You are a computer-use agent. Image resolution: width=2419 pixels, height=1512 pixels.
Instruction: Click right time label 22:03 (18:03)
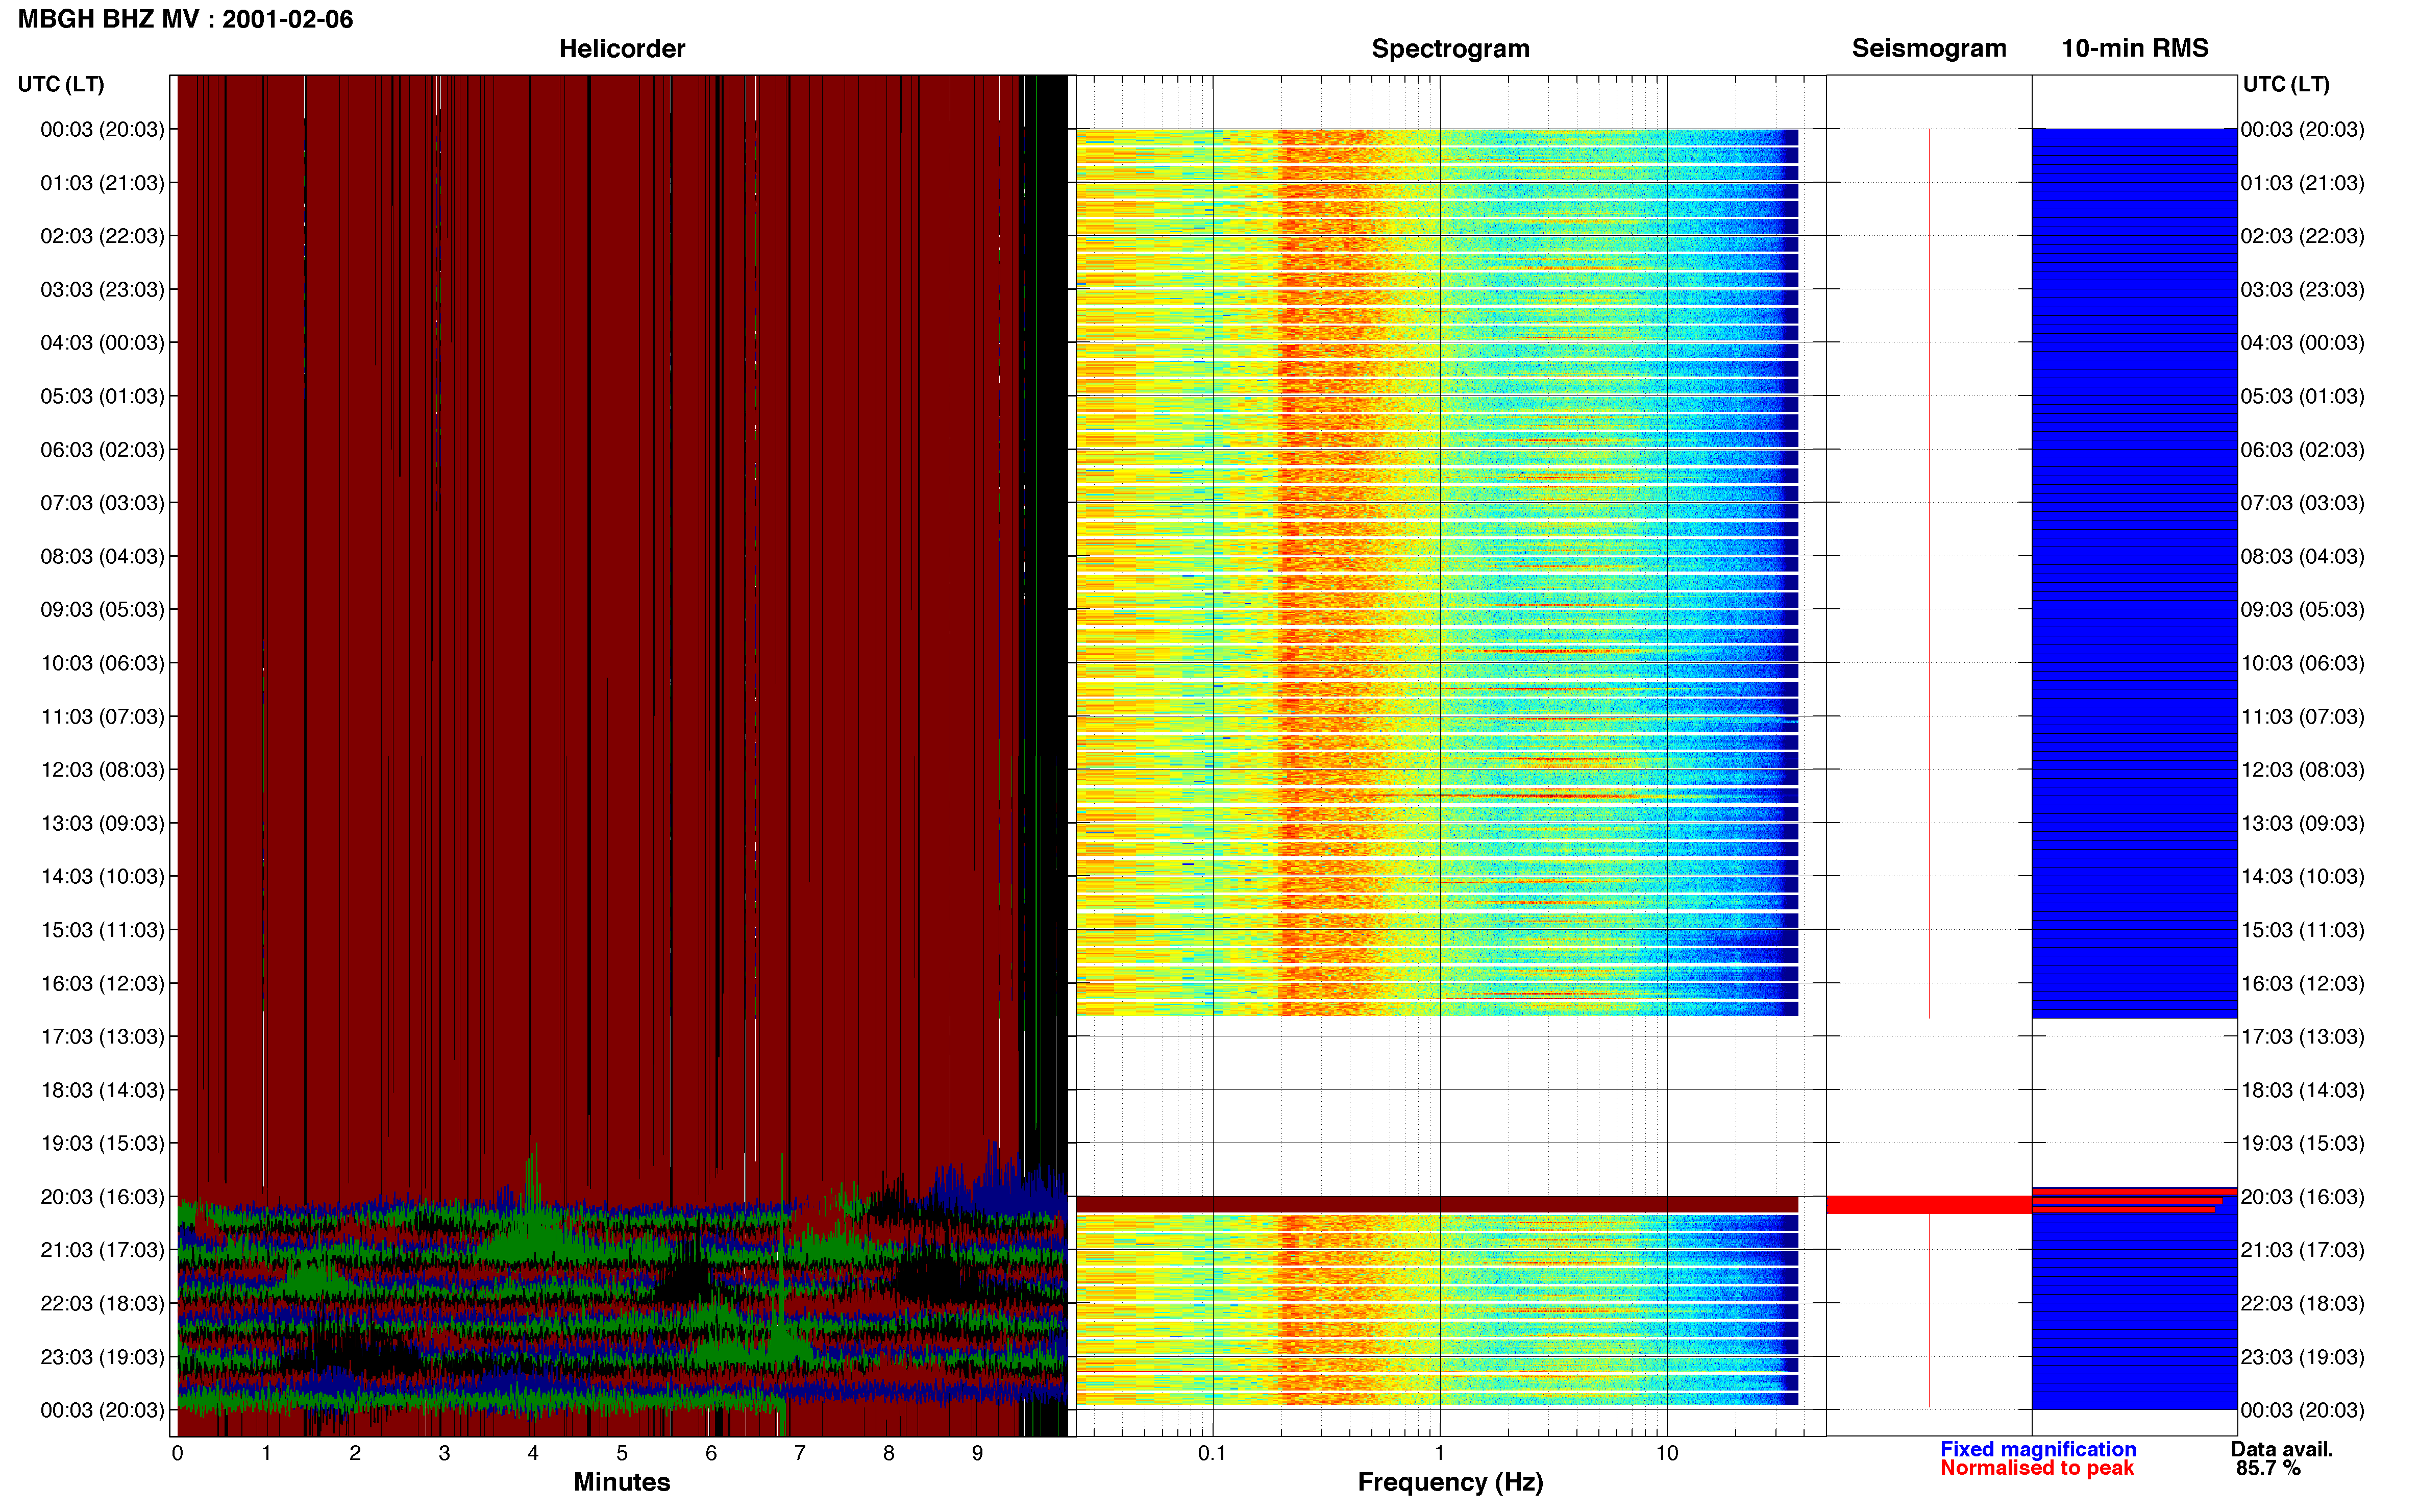coord(2302,1303)
